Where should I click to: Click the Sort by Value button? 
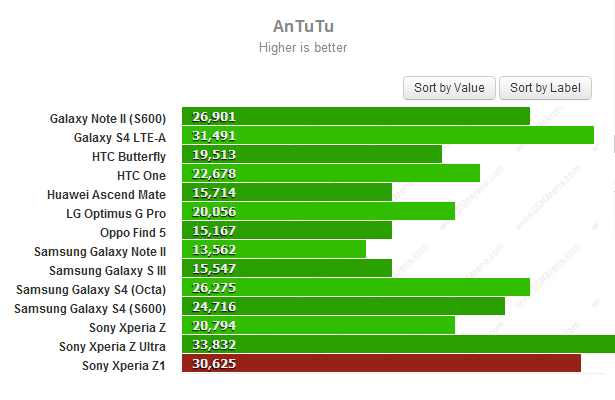tap(449, 88)
